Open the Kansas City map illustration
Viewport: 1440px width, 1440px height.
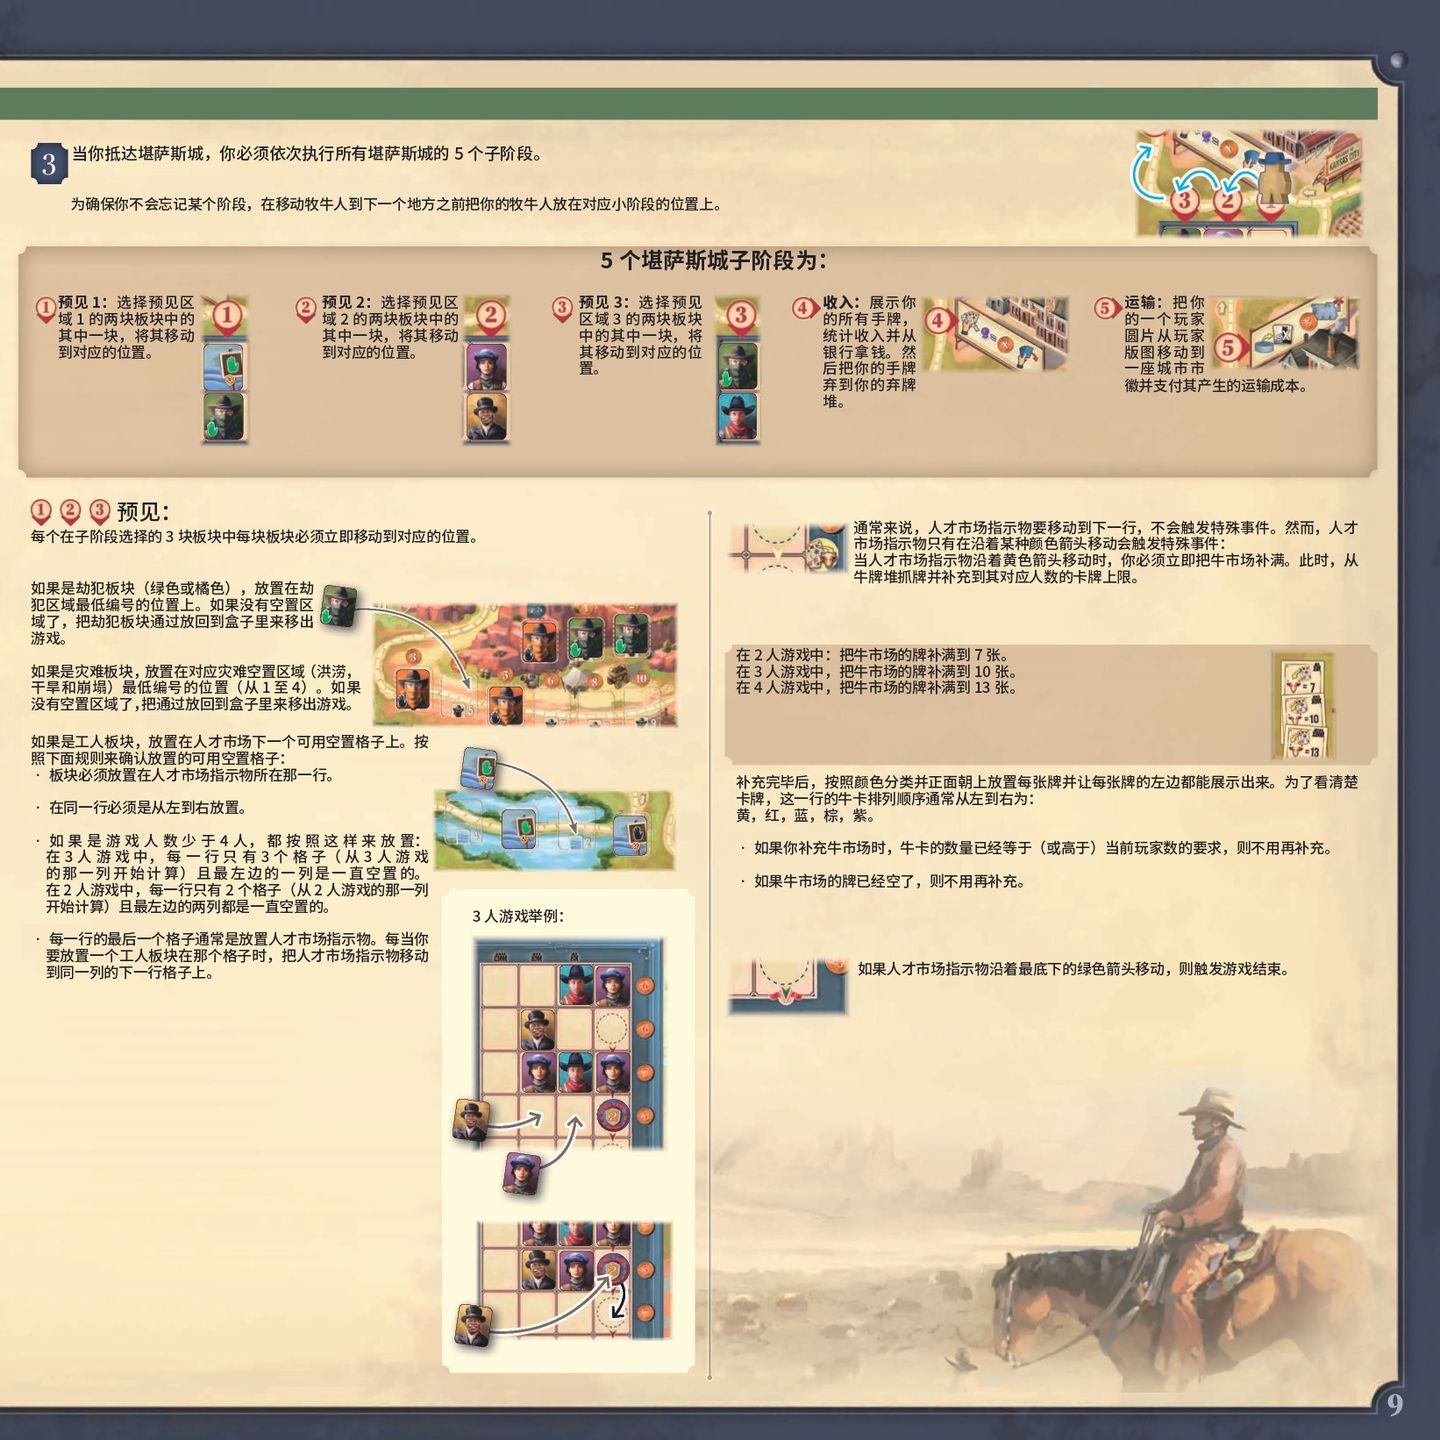[1249, 183]
